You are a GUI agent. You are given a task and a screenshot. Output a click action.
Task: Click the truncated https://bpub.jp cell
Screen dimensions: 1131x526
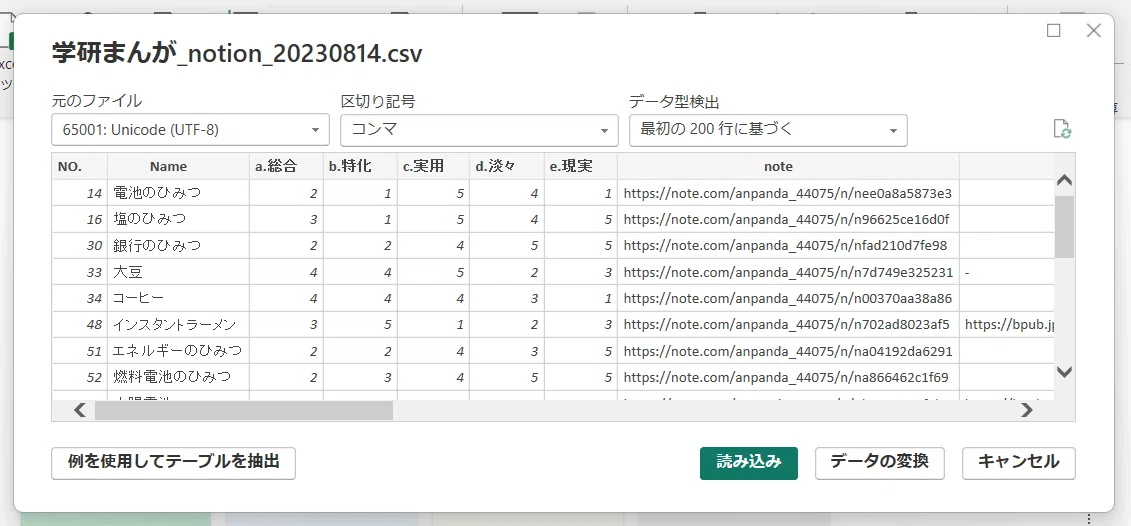pyautogui.click(x=1007, y=325)
